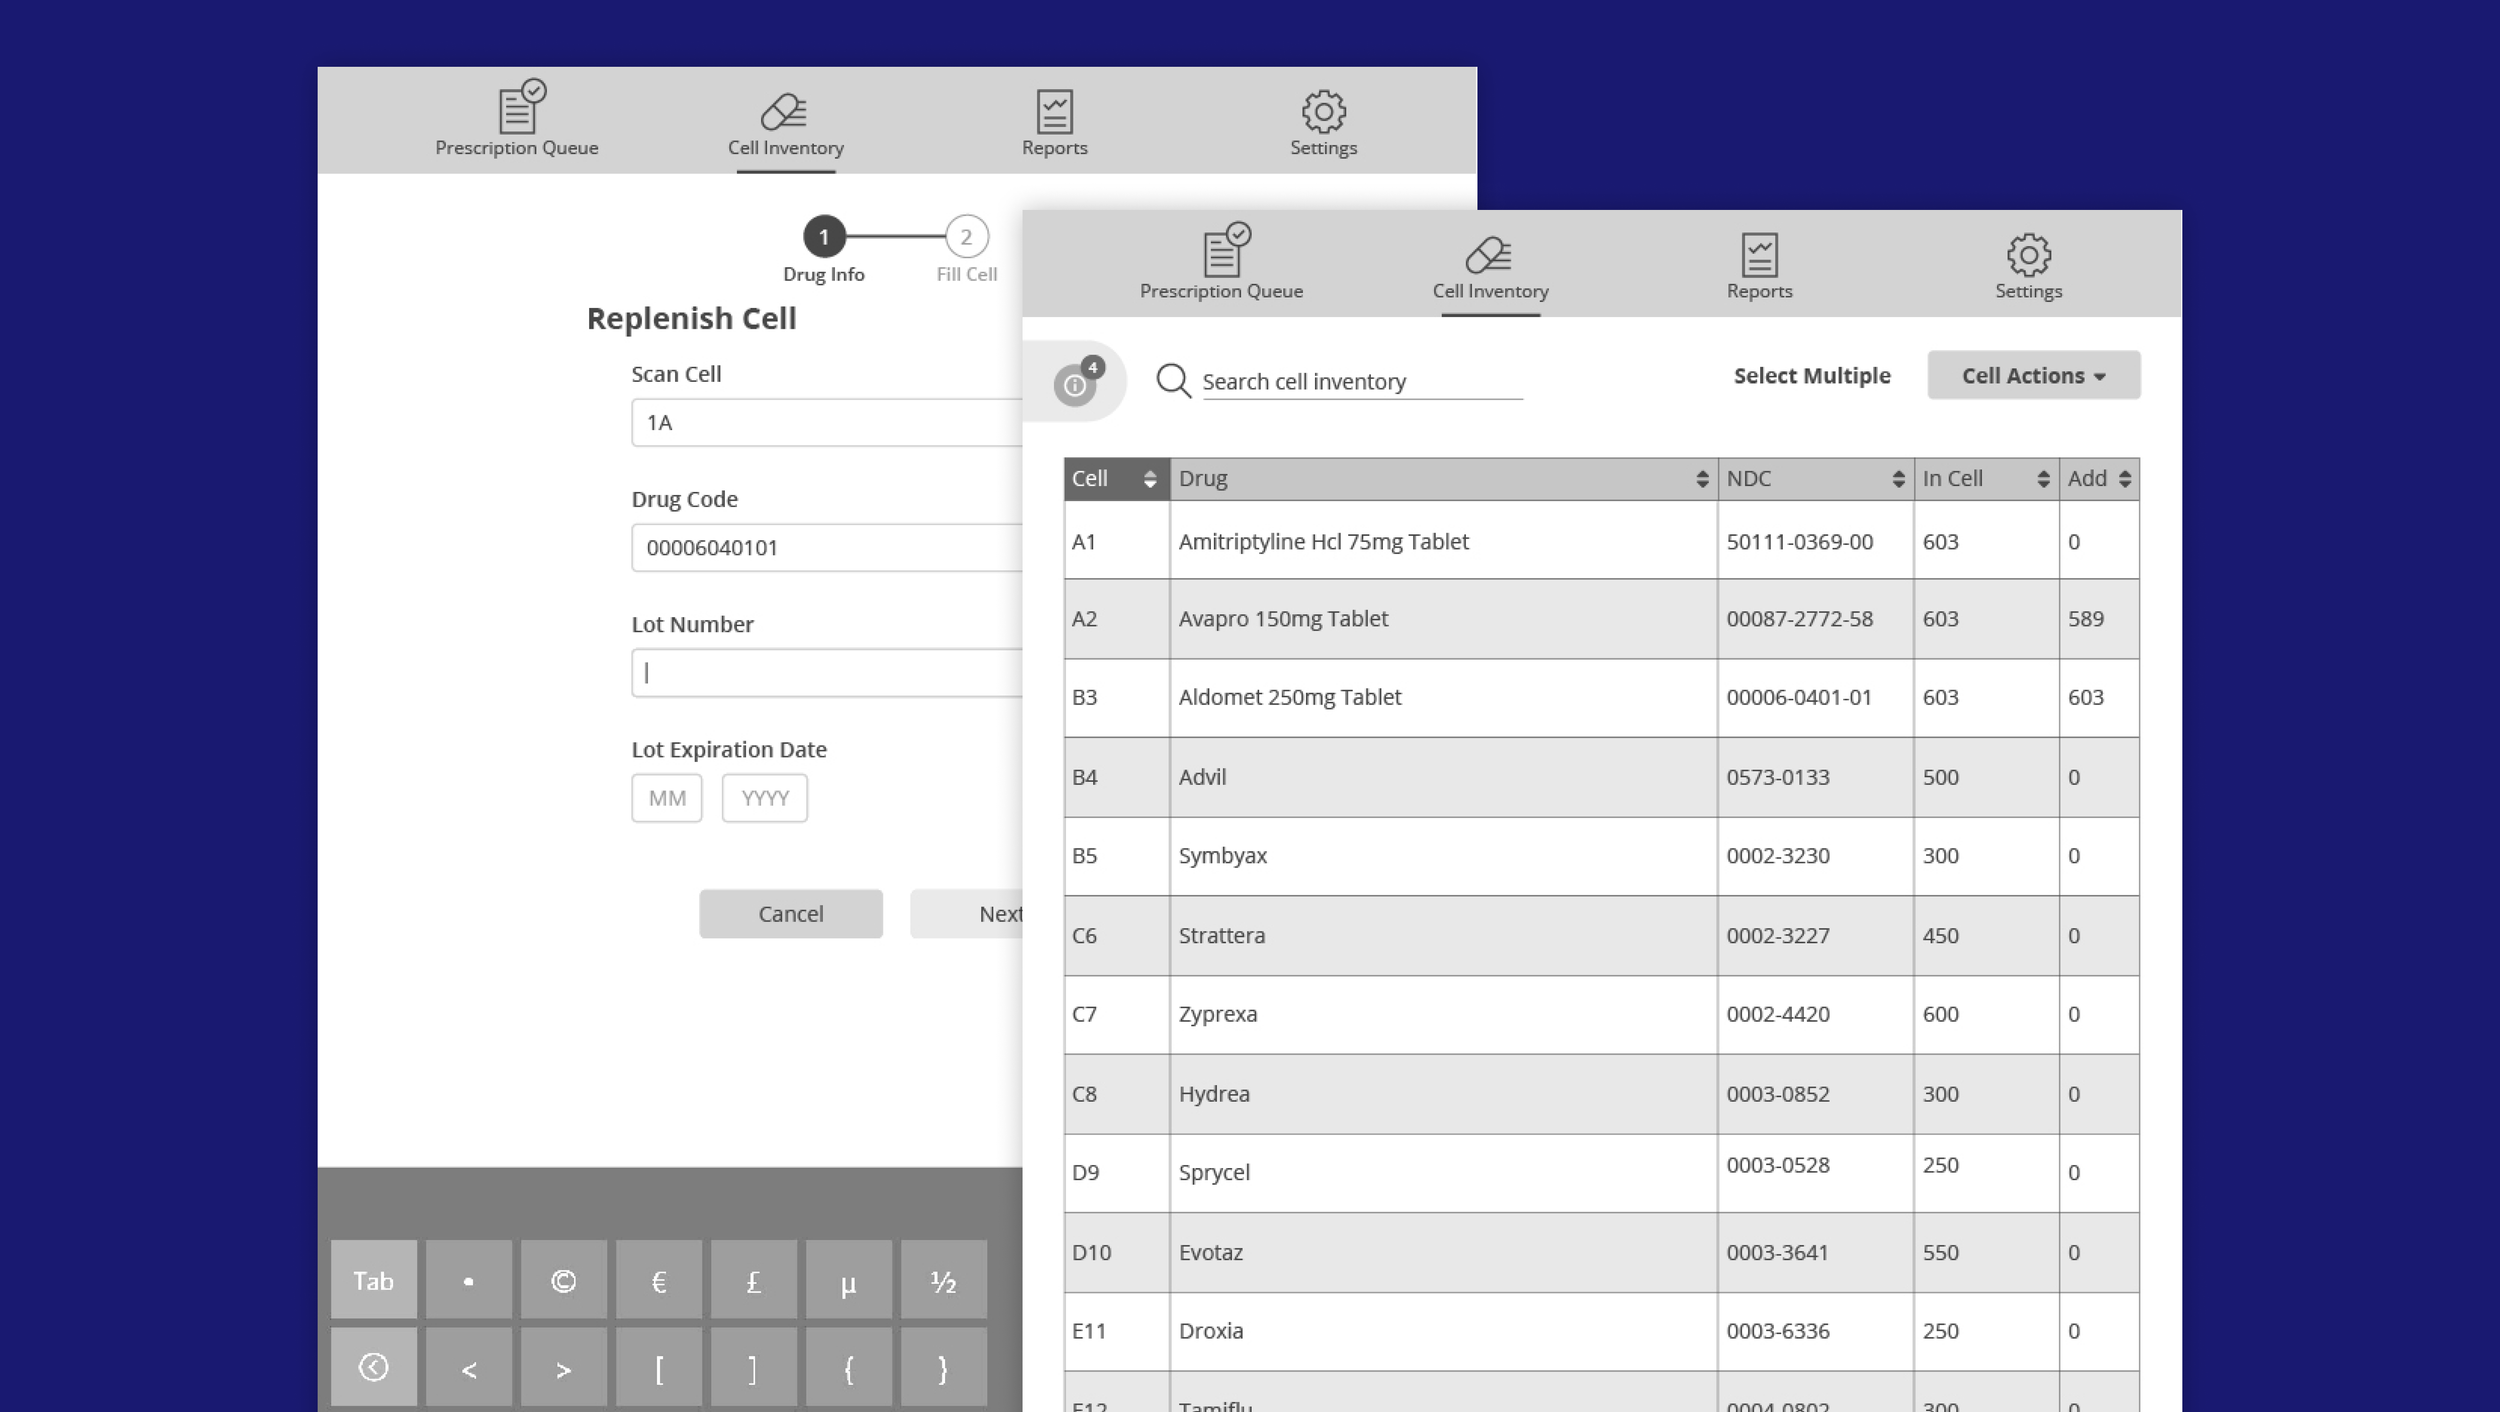2500x1412 pixels.
Task: Sort by In Cell column arrows
Action: tap(2043, 479)
